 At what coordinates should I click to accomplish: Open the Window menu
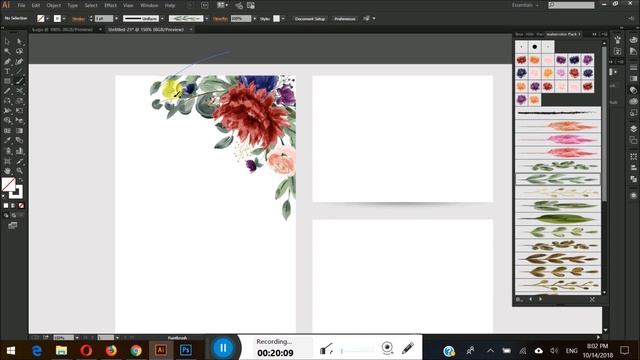(149, 5)
